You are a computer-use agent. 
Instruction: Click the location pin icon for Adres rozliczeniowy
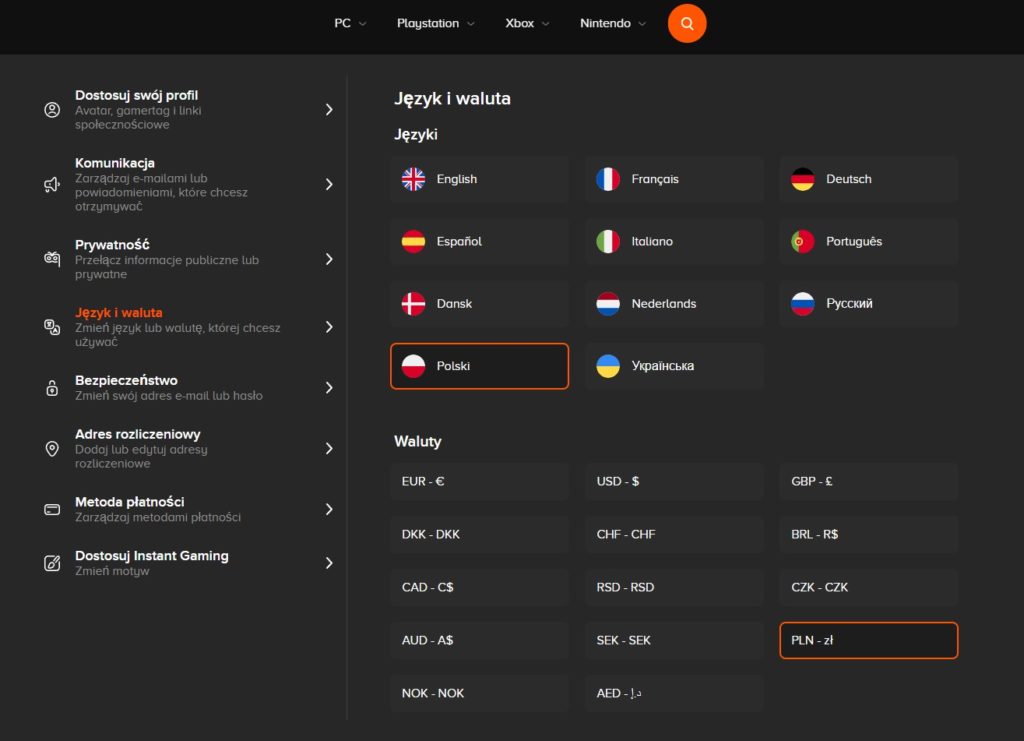point(52,449)
